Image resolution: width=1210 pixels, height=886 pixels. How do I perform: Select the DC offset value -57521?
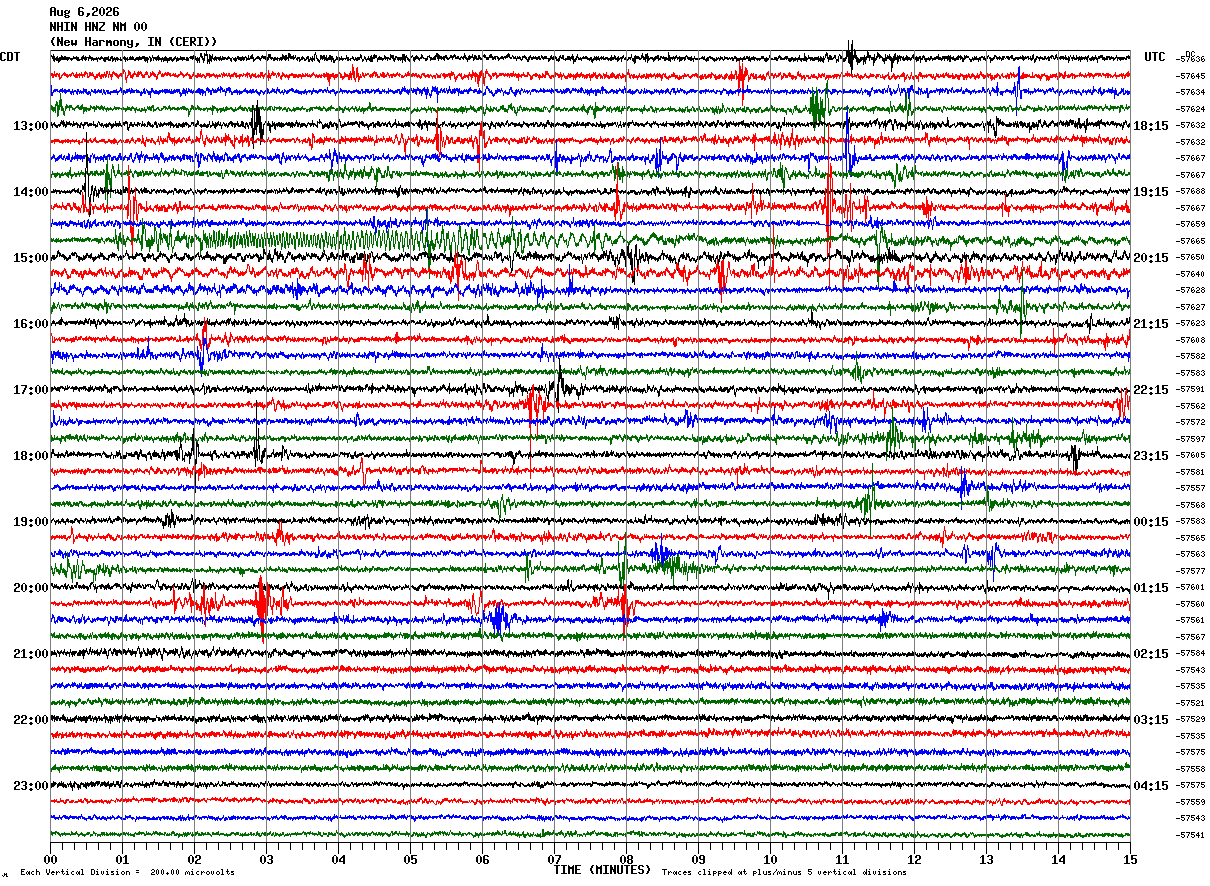pos(1191,703)
